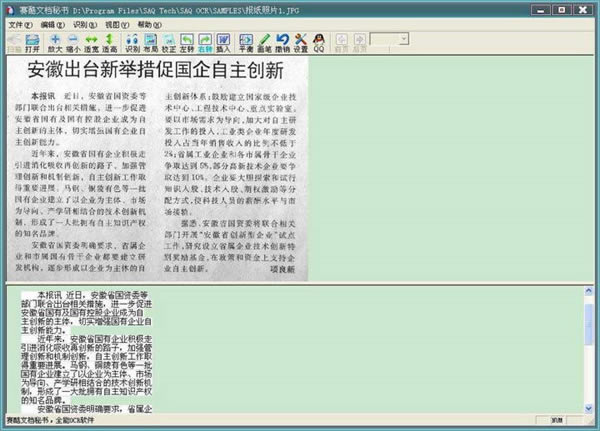The image size is (600, 431).
Task: Click the QQ penguin icon
Action: 319,42
